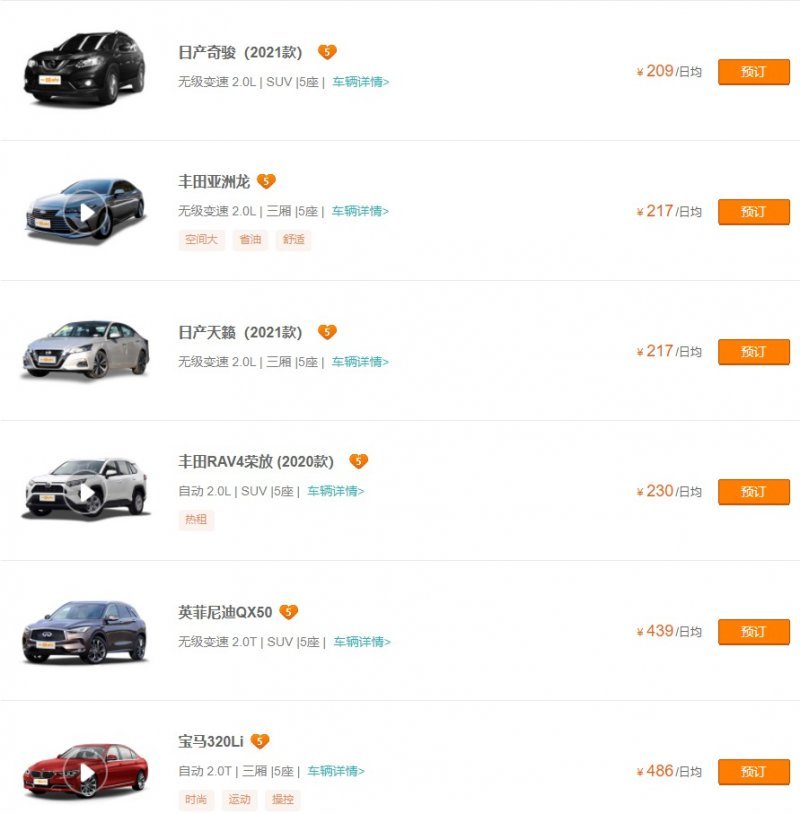This screenshot has height=814, width=800.
Task: View 车辆详情 for 丰田RAV4荣放
Action: click(335, 491)
